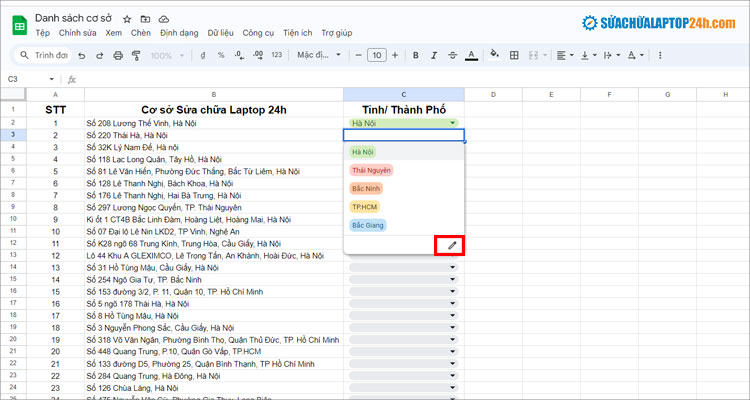Click cell 'Số 07 Đại lộ Lê Nin LKD2, TP Vinh, Nghệ An'

[x=214, y=232]
